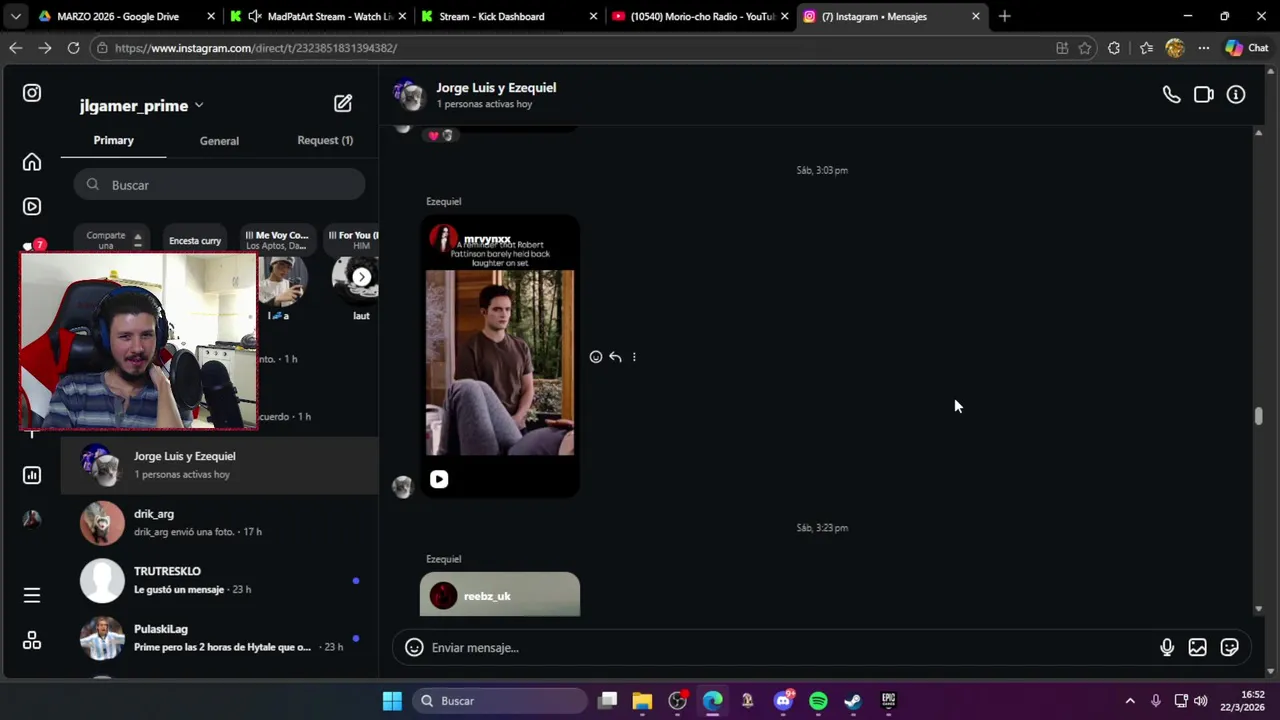Attach a photo with the image icon
Image resolution: width=1280 pixels, height=720 pixels.
1197,648
